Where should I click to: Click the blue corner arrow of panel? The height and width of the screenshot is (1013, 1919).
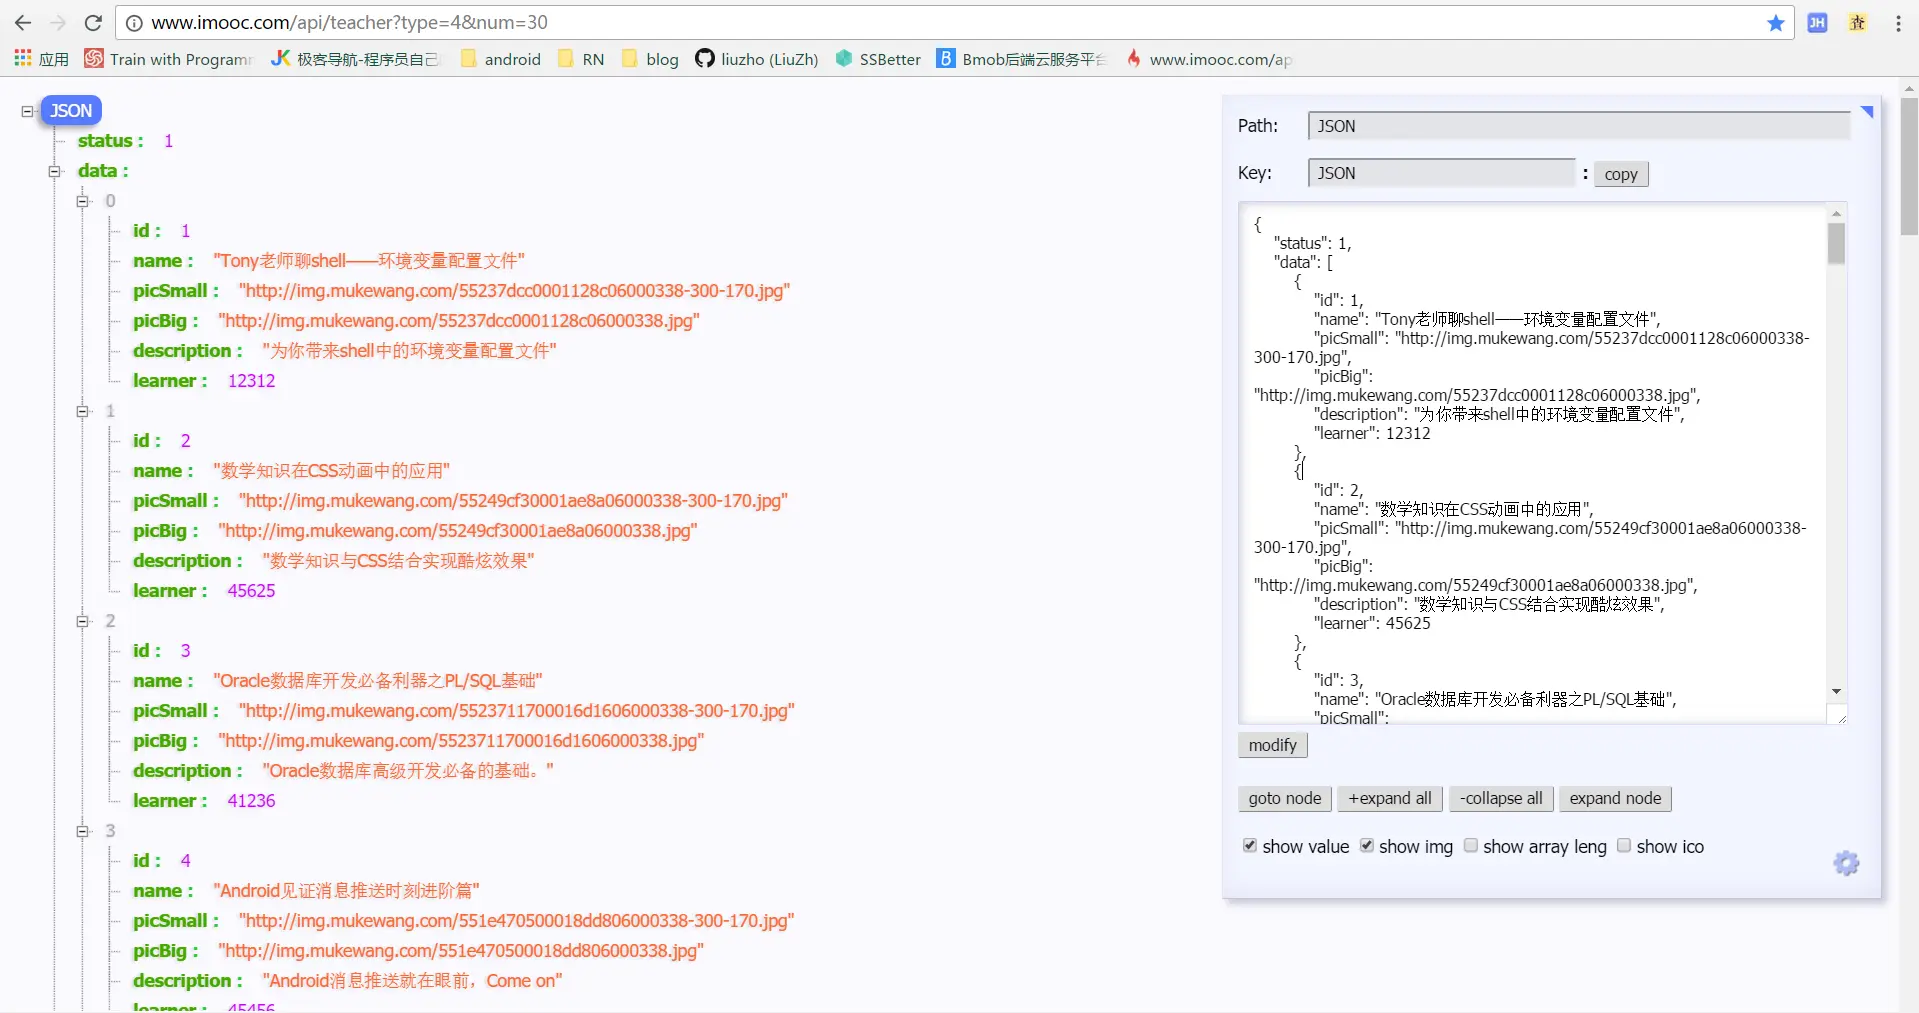[x=1866, y=111]
